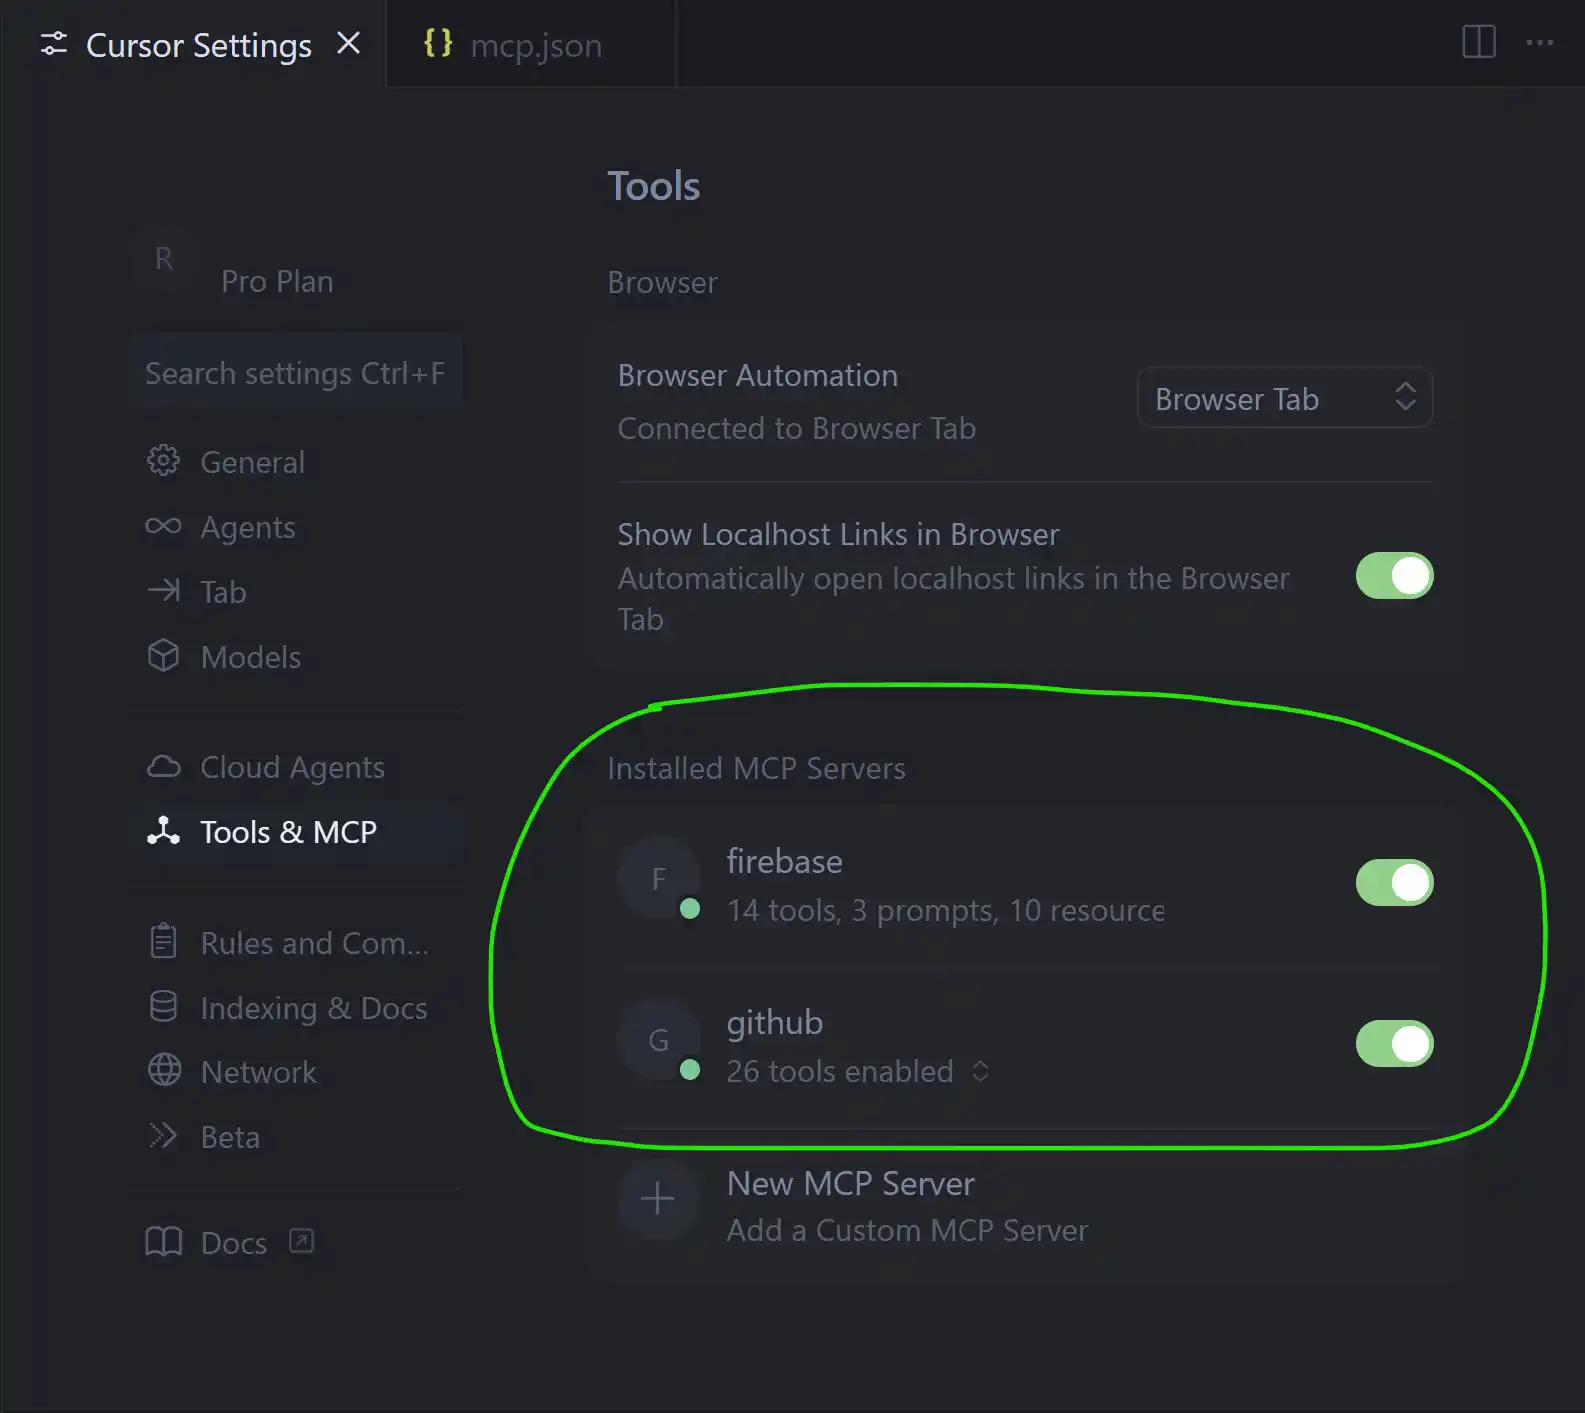Click the split editor layout icon

[x=1479, y=42]
